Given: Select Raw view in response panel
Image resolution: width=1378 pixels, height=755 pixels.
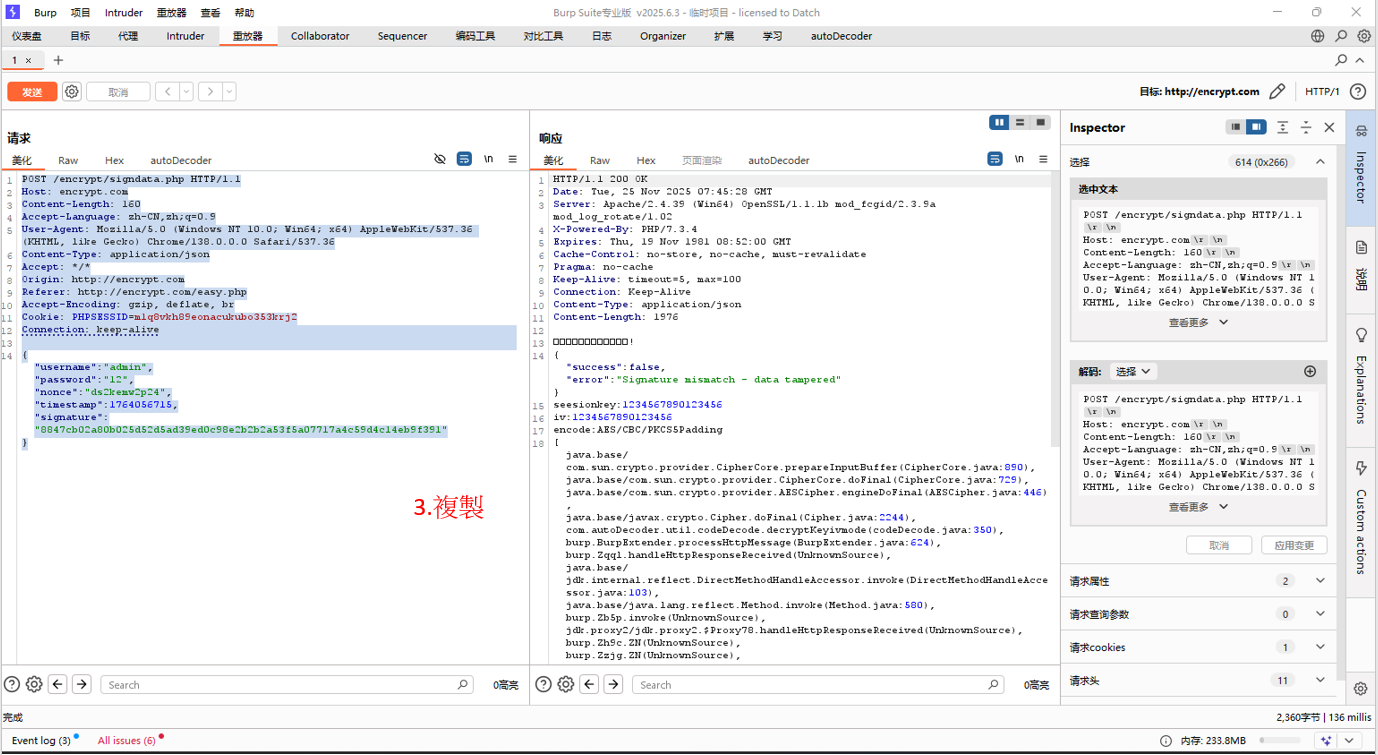Looking at the screenshot, I should (x=600, y=160).
